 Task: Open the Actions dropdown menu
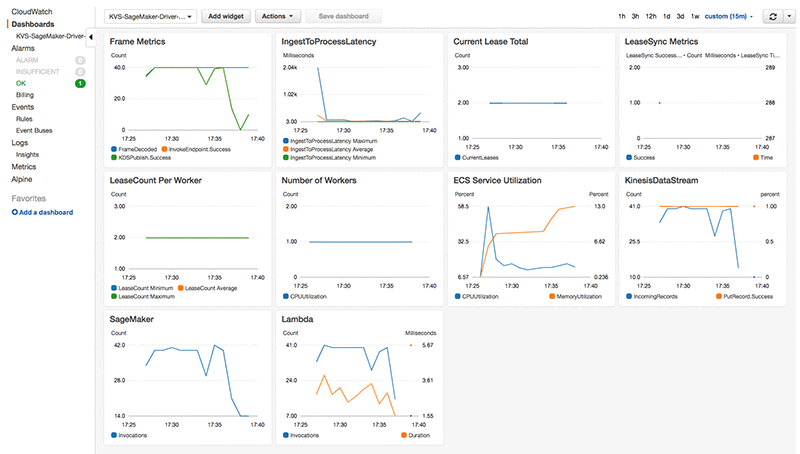click(278, 16)
